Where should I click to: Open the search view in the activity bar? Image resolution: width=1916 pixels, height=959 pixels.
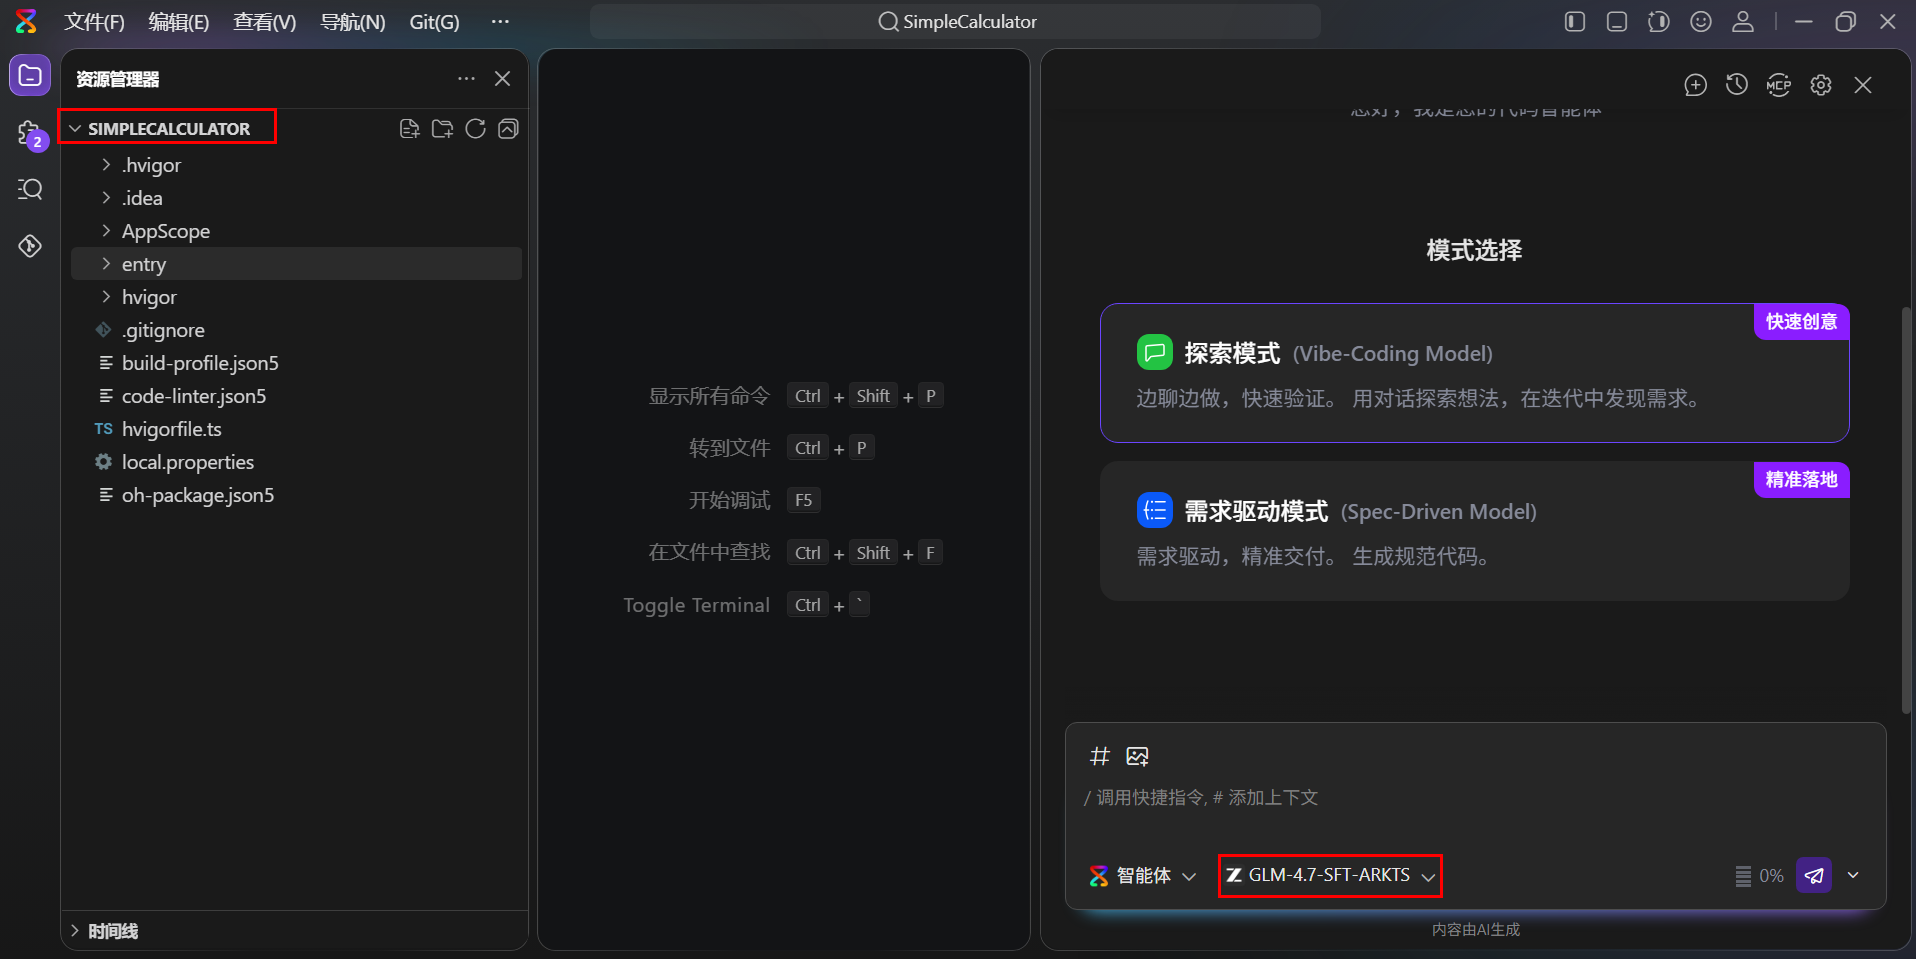pos(30,189)
